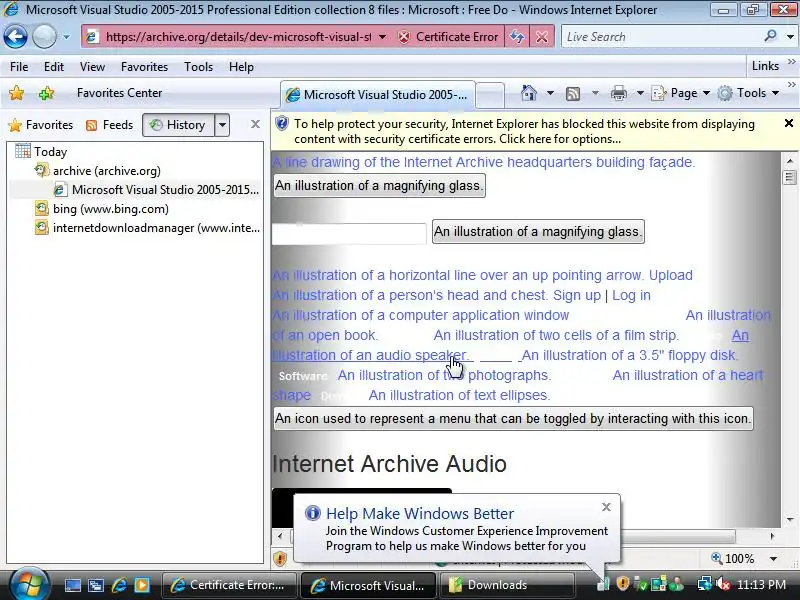Switch to Feeds in Favorites Center
800x600 pixels.
click(x=109, y=125)
